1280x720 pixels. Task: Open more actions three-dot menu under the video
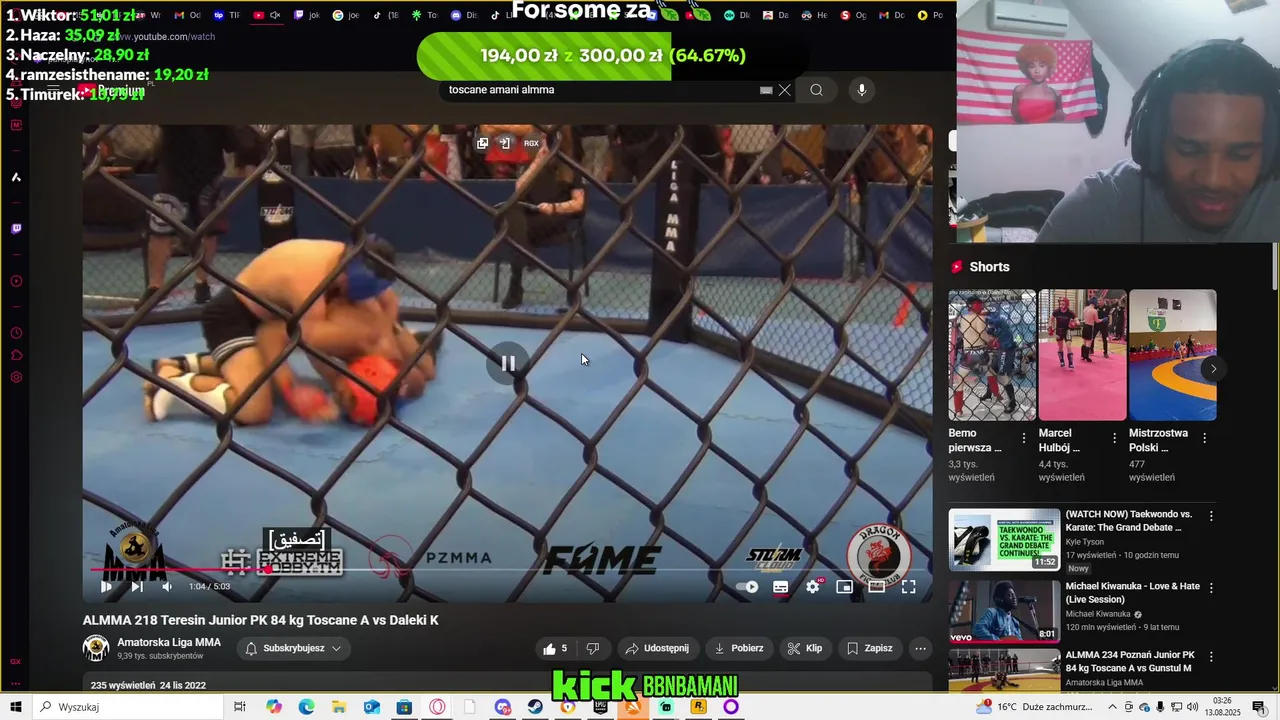click(921, 648)
